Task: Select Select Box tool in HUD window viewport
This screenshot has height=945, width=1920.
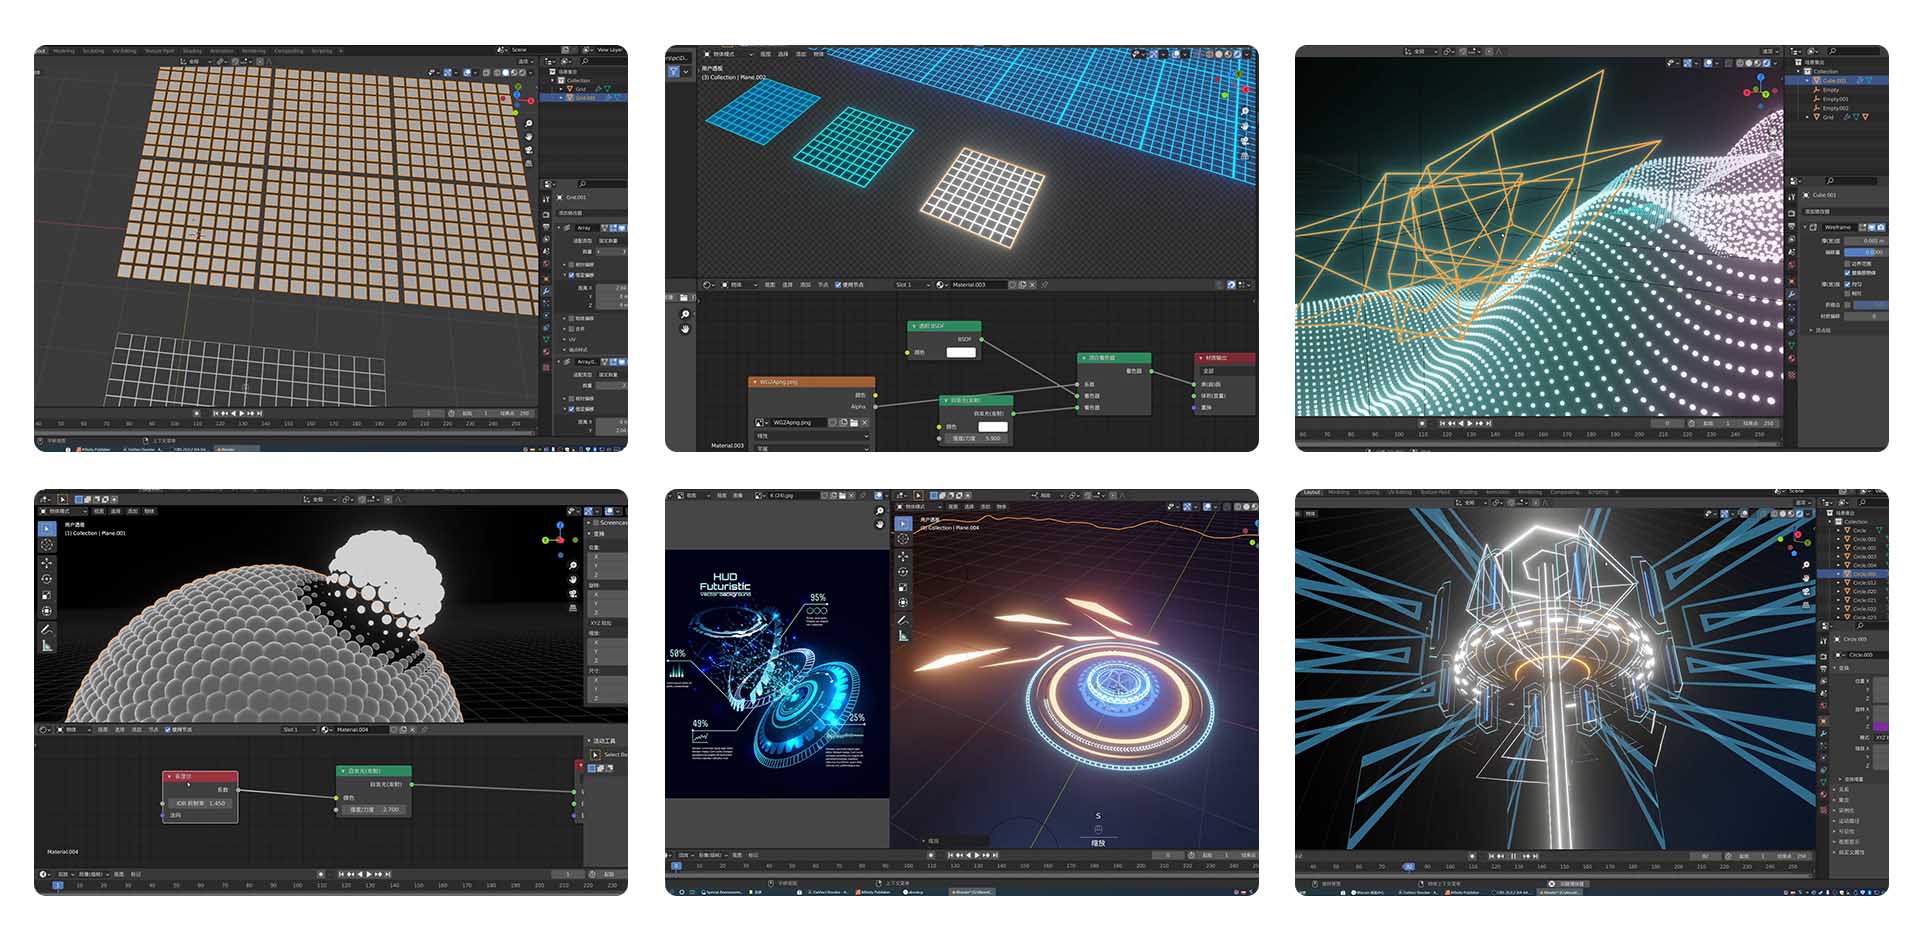Action: coord(903,523)
